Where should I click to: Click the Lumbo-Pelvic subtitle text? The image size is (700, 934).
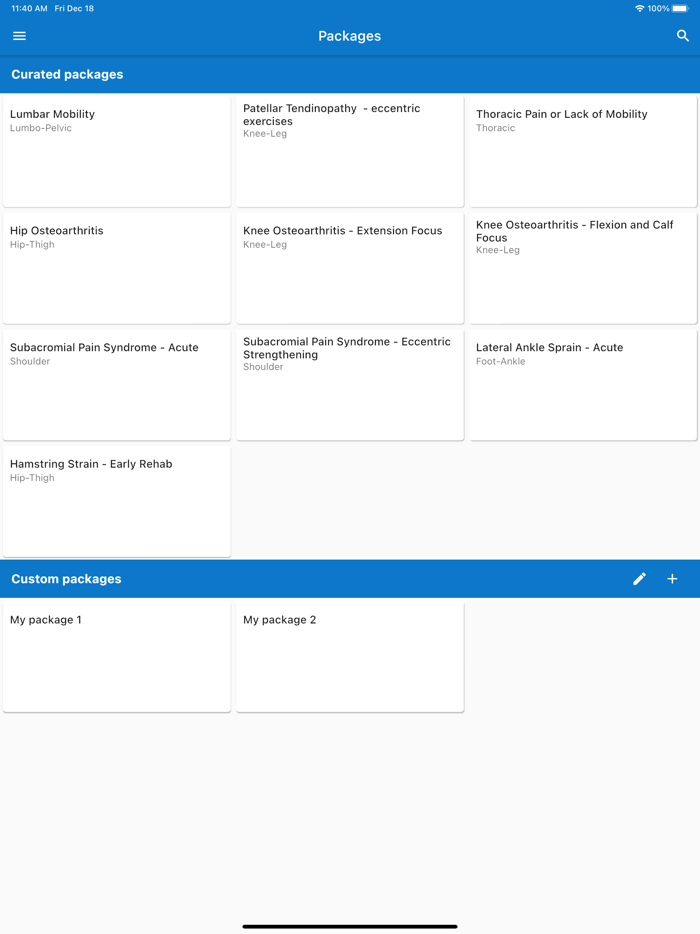tap(41, 128)
